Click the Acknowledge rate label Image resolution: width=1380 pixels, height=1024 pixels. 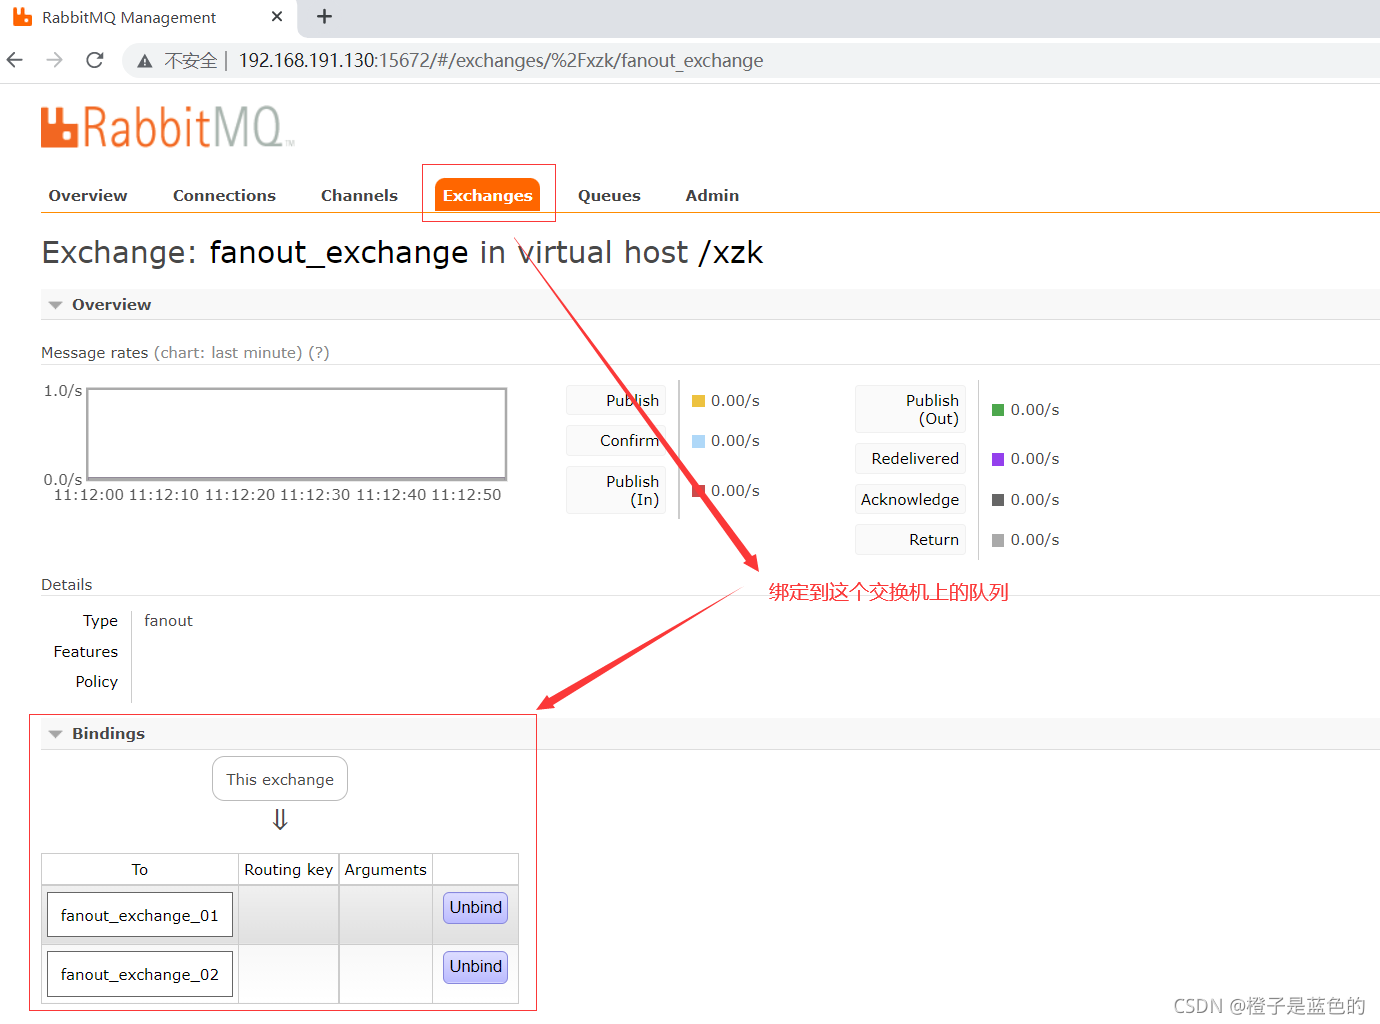click(911, 499)
